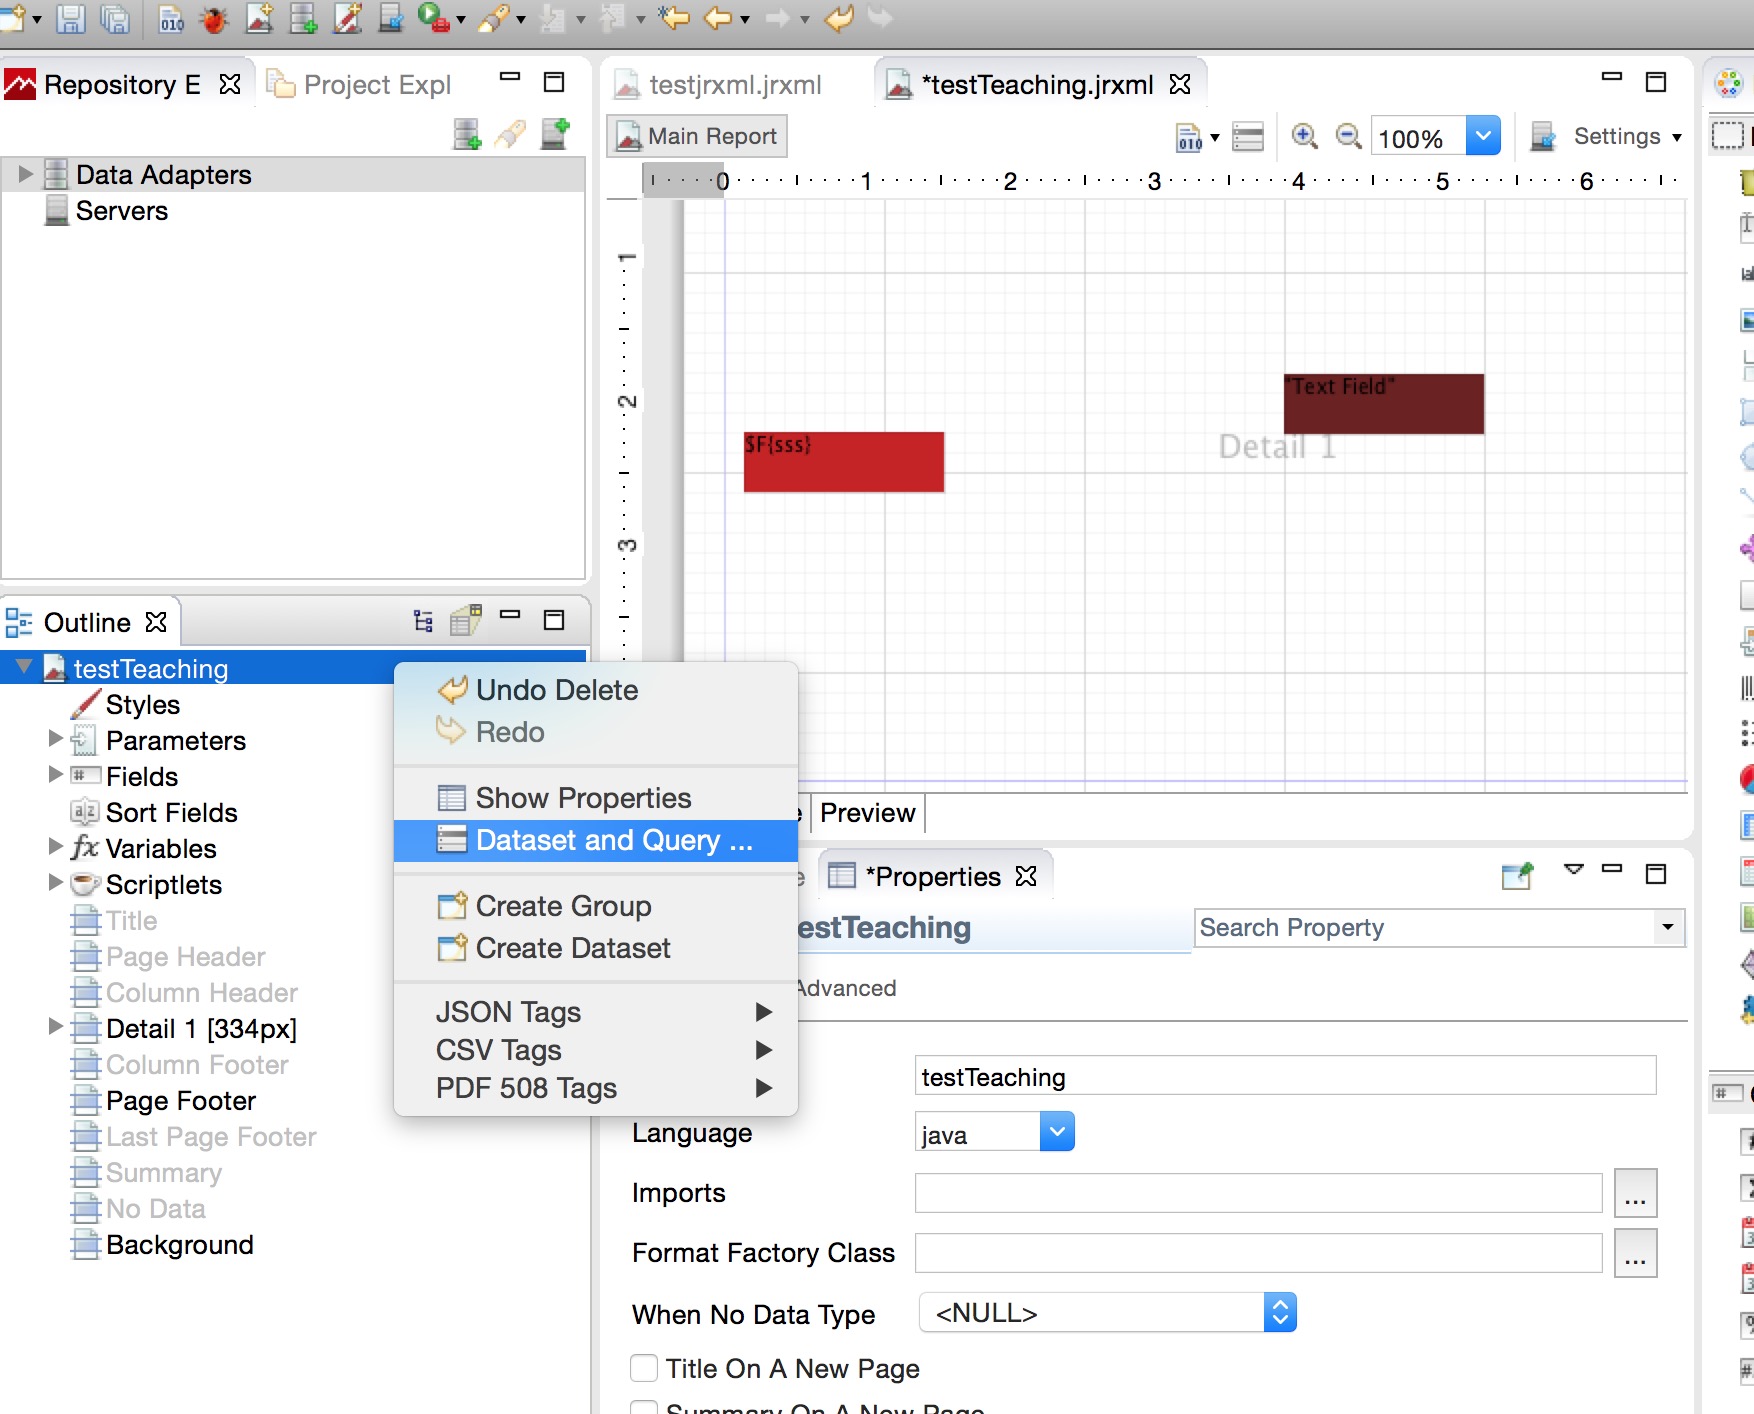Image resolution: width=1754 pixels, height=1414 pixels.
Task: Select Servers in Repository tree
Action: pyautogui.click(x=121, y=211)
